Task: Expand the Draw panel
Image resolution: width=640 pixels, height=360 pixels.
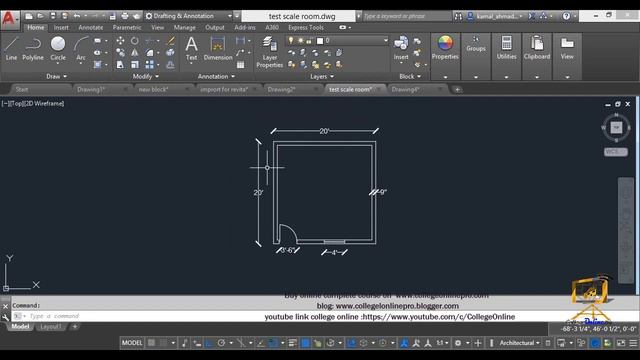Action: pos(56,76)
